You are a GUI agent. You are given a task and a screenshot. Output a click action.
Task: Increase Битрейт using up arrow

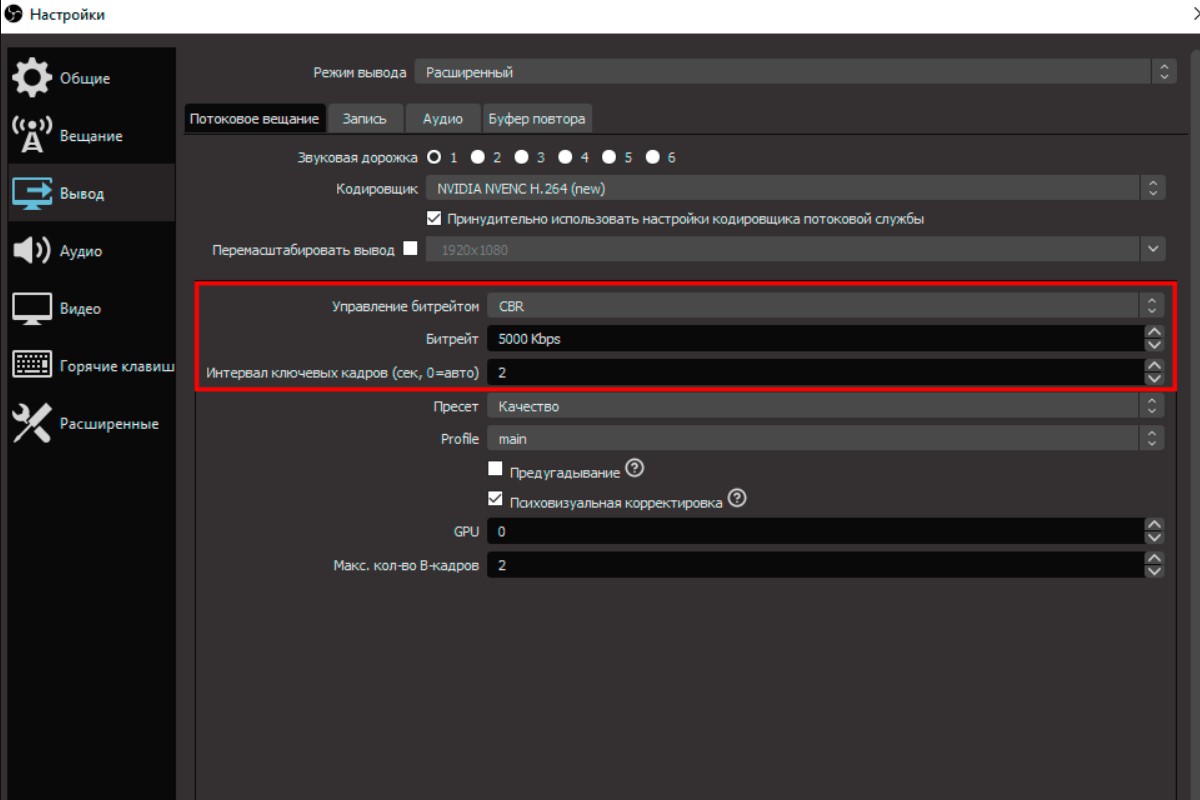coord(1154,332)
